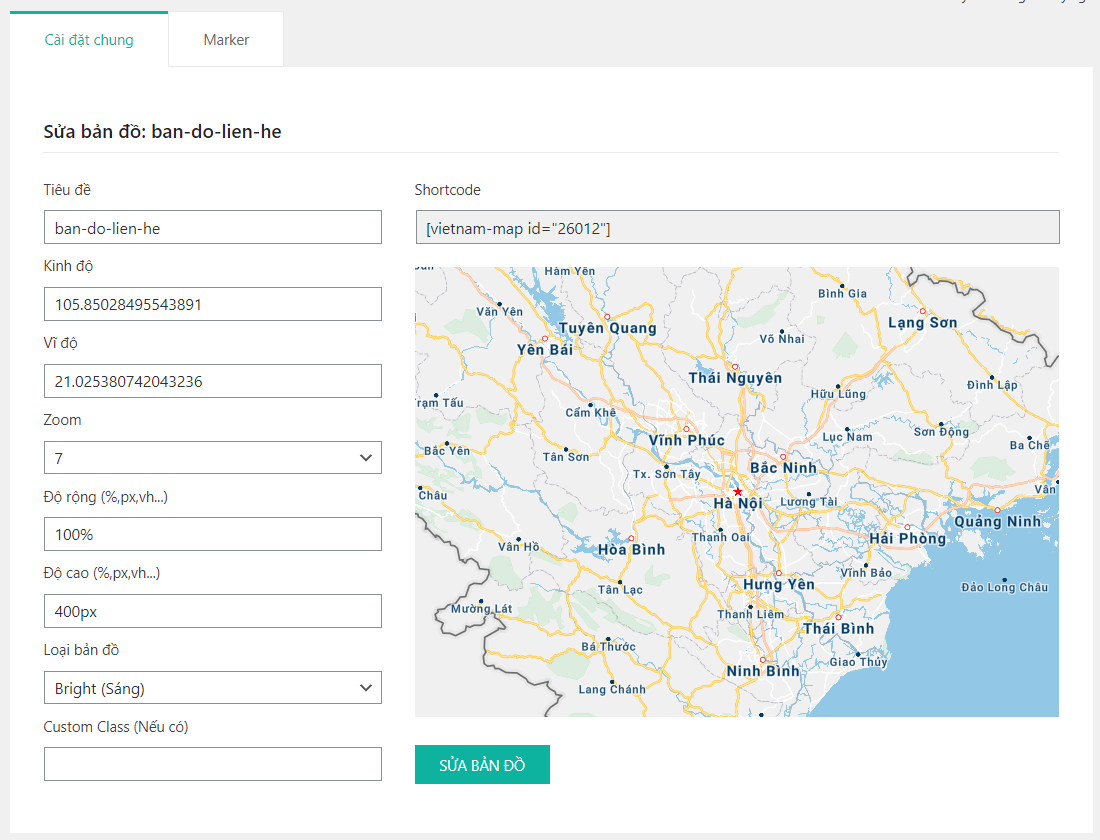Click the Lạng Sơn label on map
Viewport: 1100px width, 840px height.
tap(923, 323)
